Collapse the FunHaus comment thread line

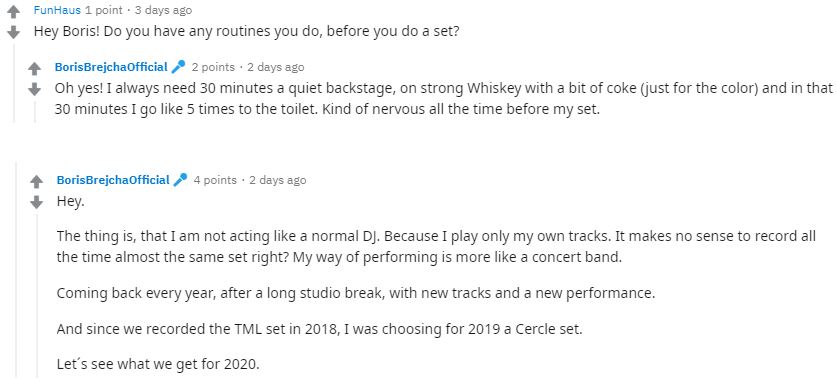click(x=14, y=83)
